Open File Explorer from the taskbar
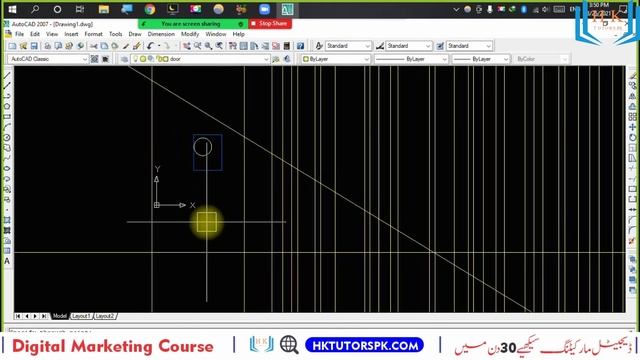Screen dimensions: 640x360 coord(104,9)
